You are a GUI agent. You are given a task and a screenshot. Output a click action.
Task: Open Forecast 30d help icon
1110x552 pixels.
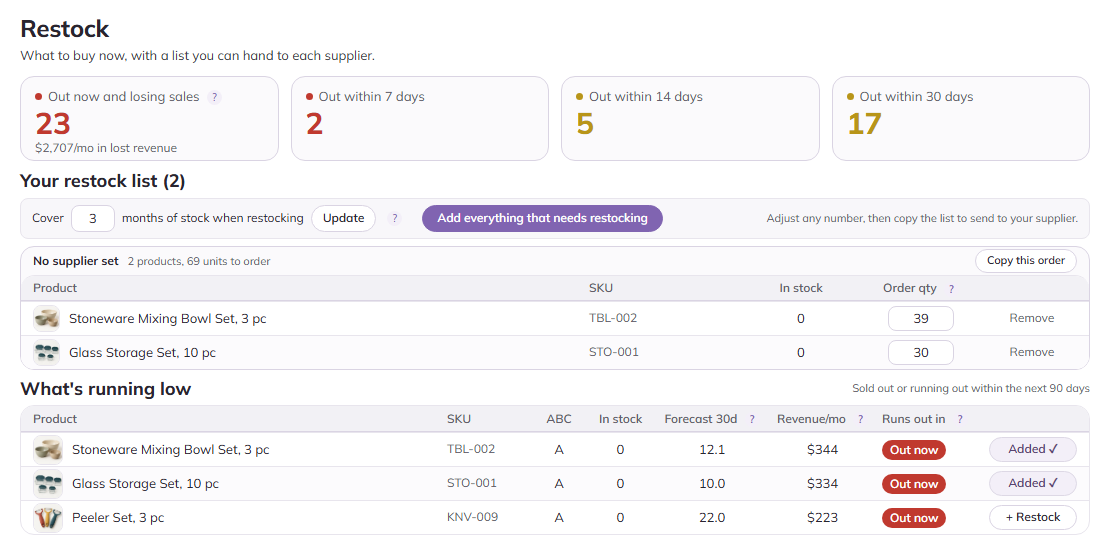tap(752, 419)
